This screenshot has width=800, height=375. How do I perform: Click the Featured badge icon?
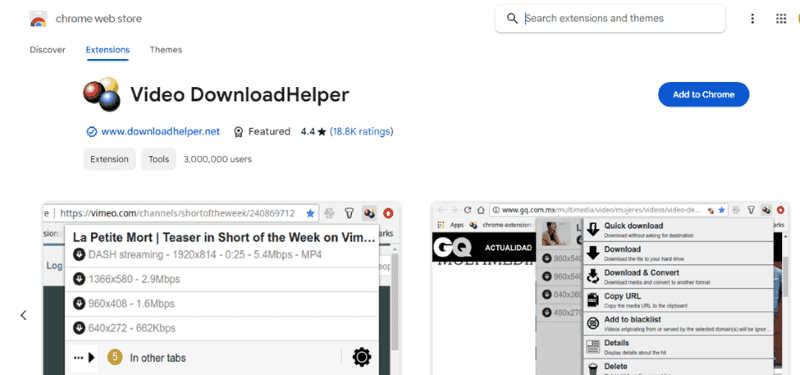pos(238,132)
